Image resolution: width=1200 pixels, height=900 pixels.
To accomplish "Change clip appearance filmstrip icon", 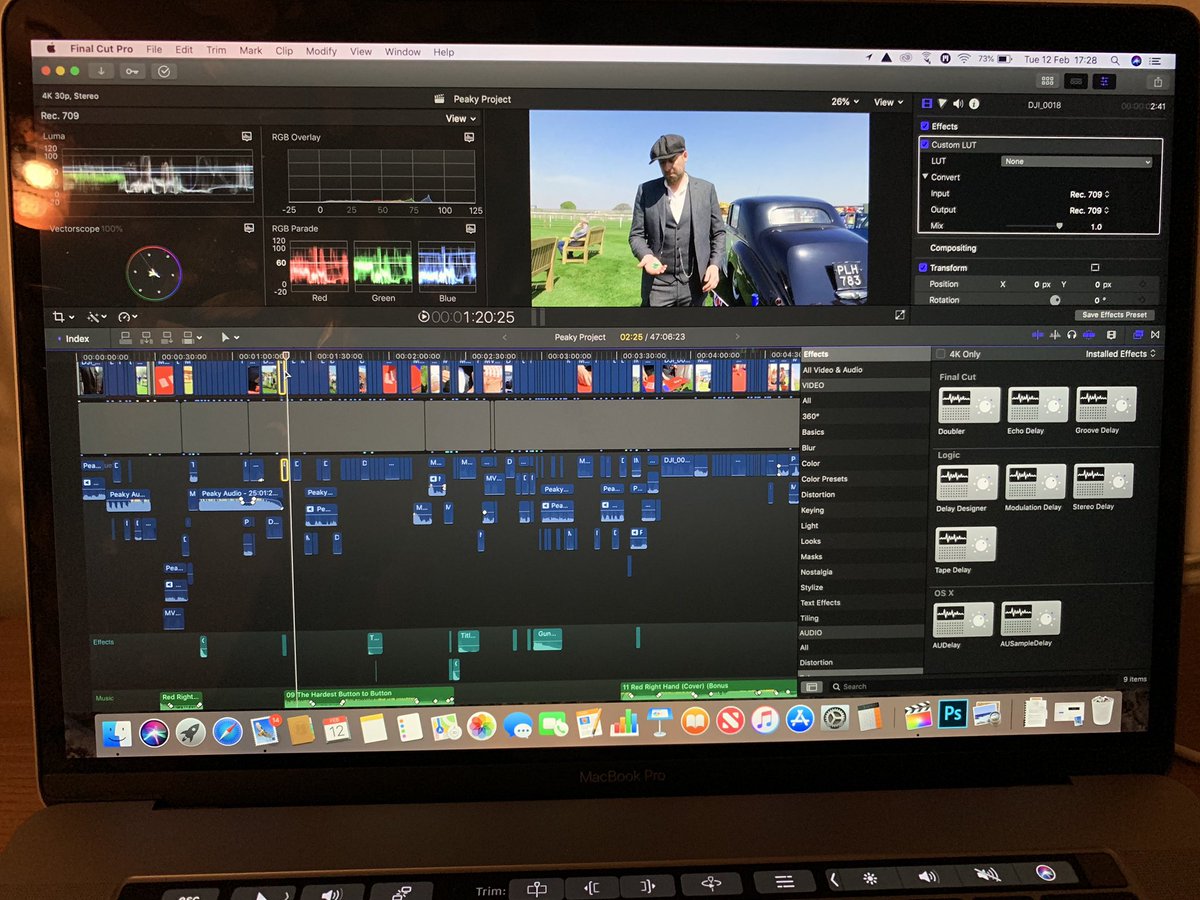I will point(1111,334).
